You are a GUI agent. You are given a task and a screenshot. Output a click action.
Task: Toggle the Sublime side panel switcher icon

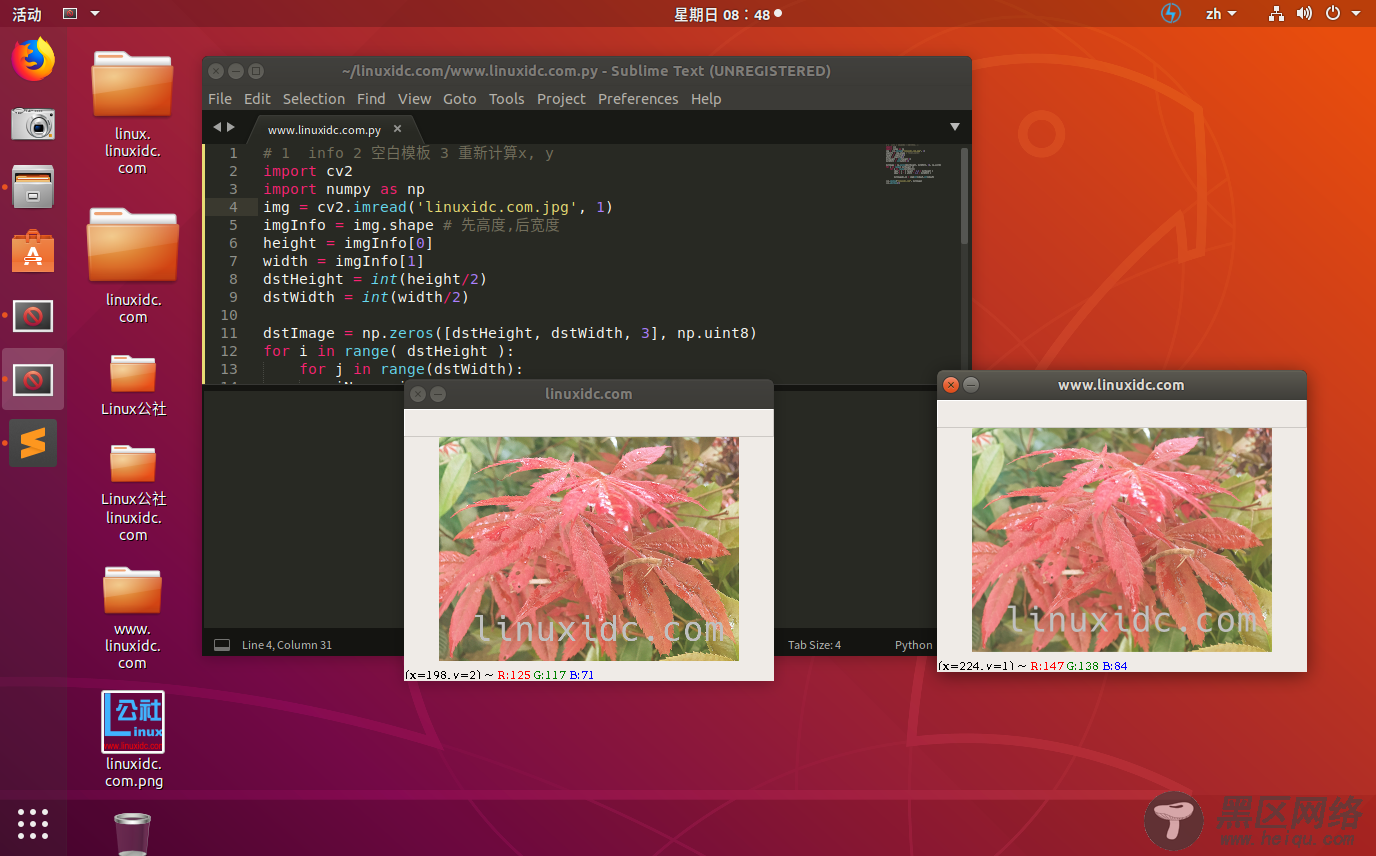[222, 645]
